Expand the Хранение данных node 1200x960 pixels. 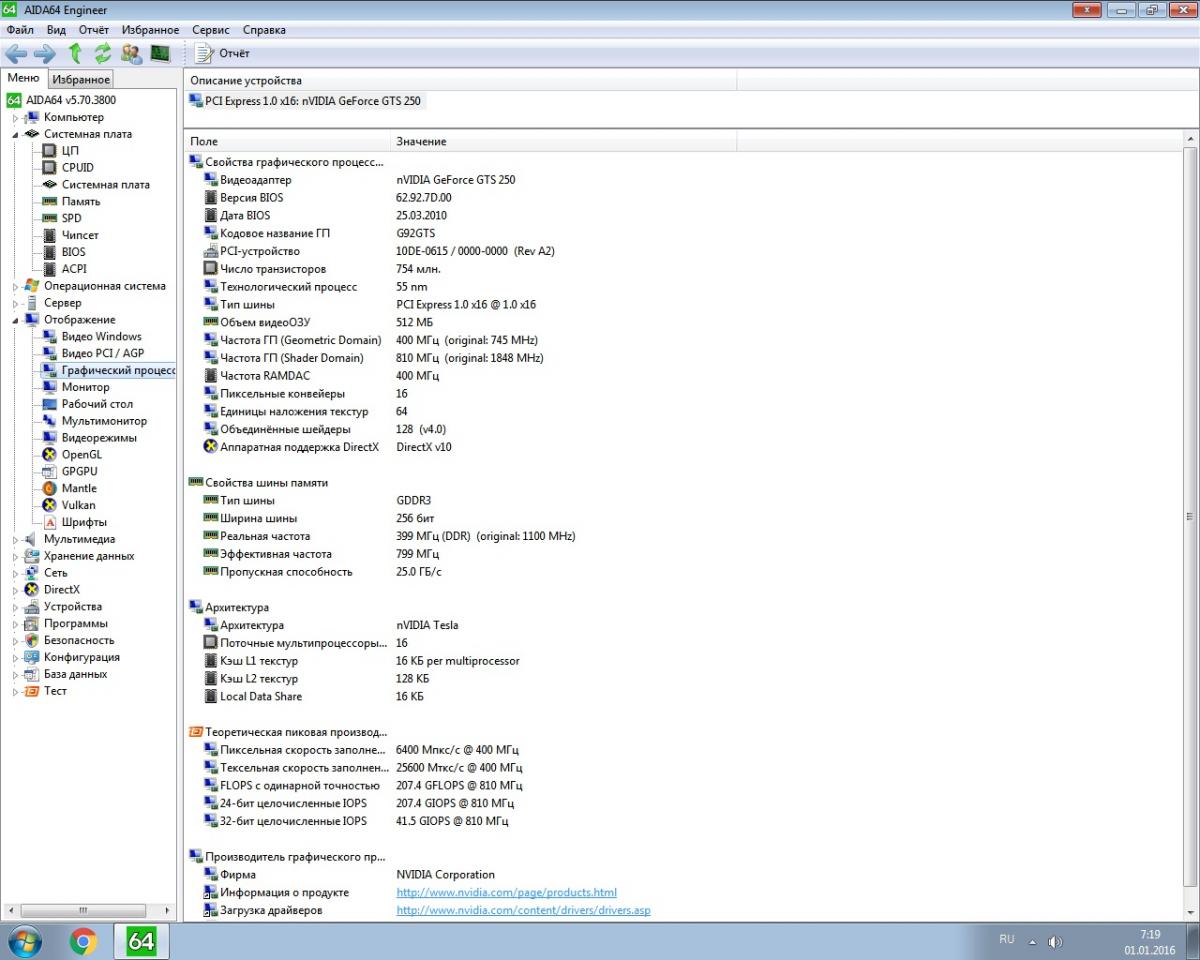tap(16, 556)
